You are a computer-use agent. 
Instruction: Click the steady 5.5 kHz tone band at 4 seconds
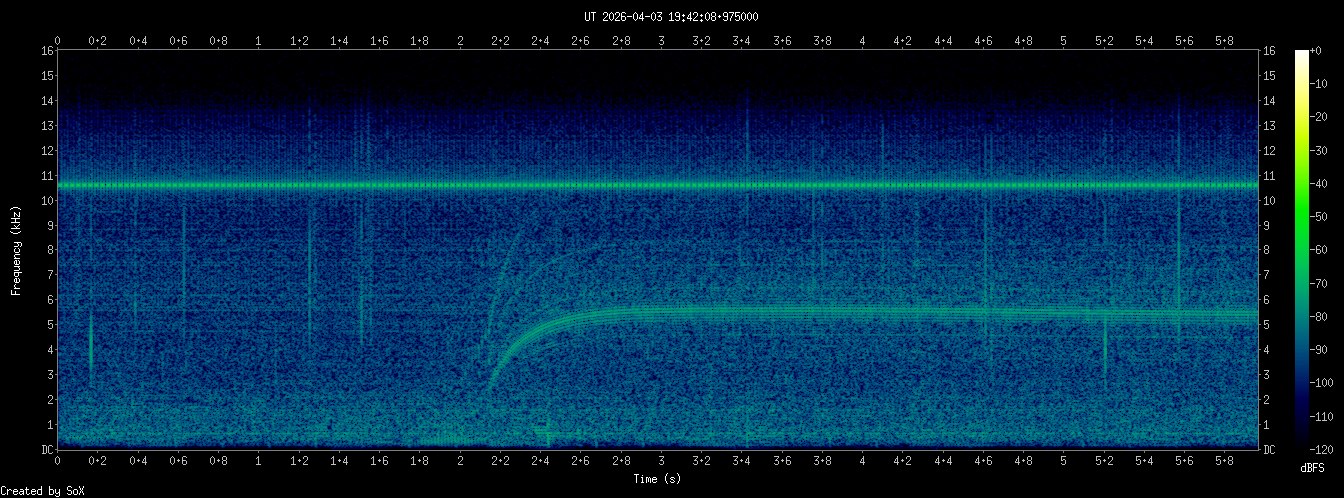pos(862,312)
